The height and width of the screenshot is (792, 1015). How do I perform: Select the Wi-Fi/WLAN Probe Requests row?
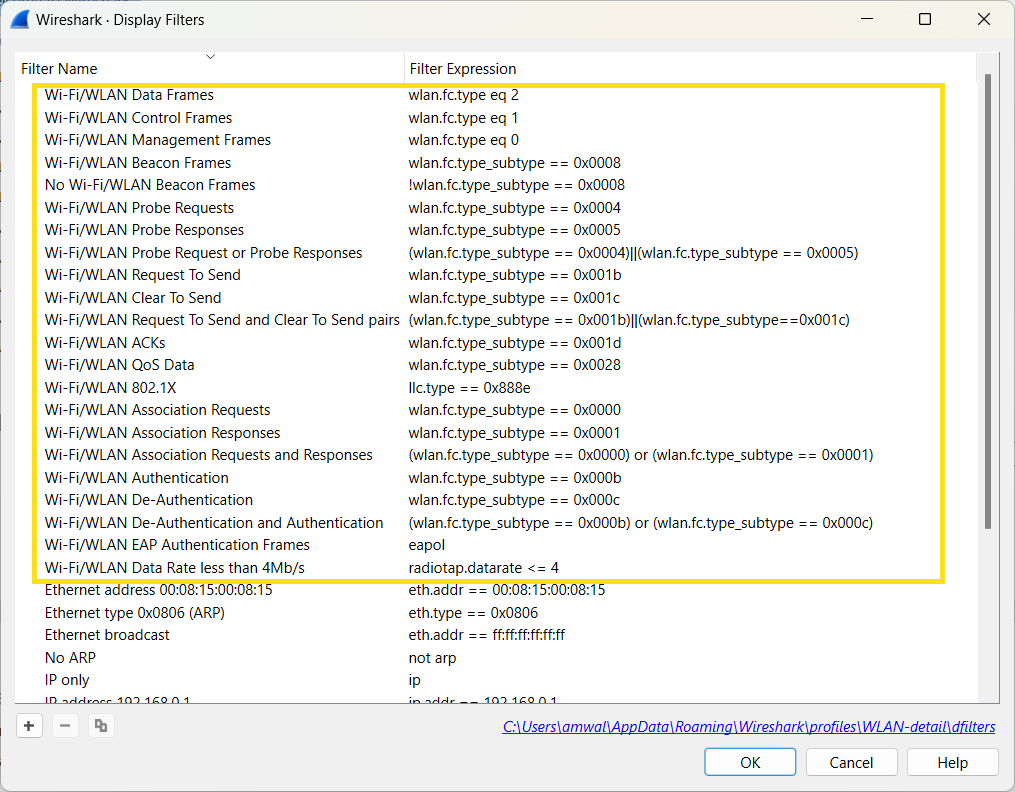[x=139, y=208]
